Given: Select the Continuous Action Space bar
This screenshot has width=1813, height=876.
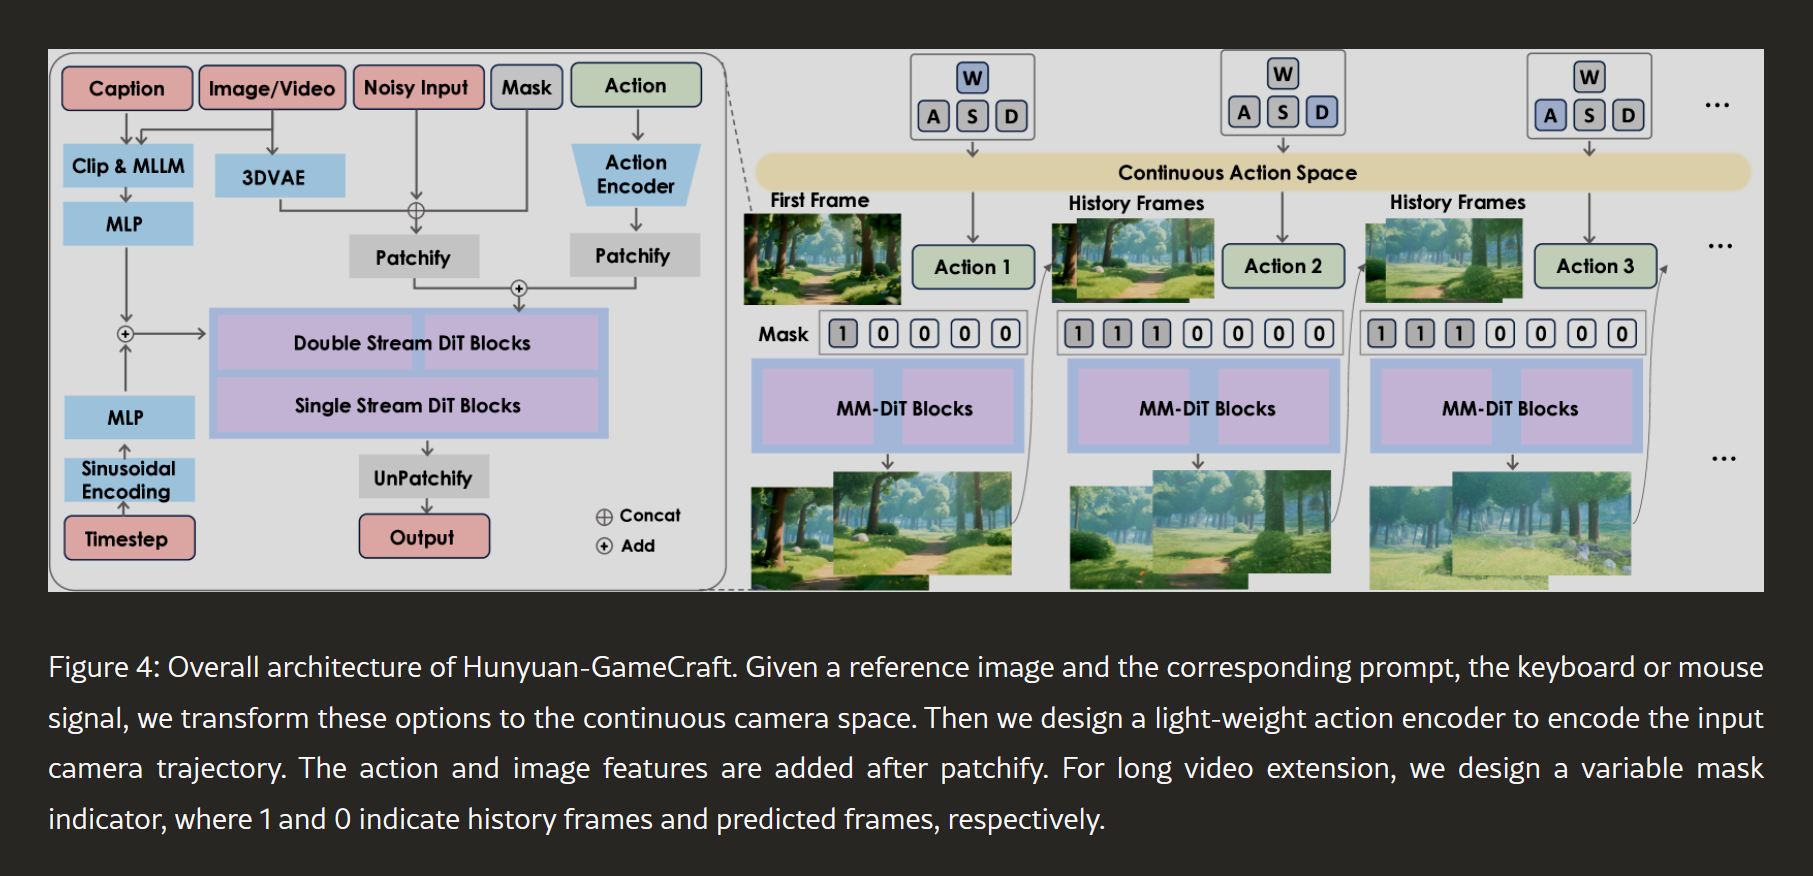Looking at the screenshot, I should [x=1253, y=172].
